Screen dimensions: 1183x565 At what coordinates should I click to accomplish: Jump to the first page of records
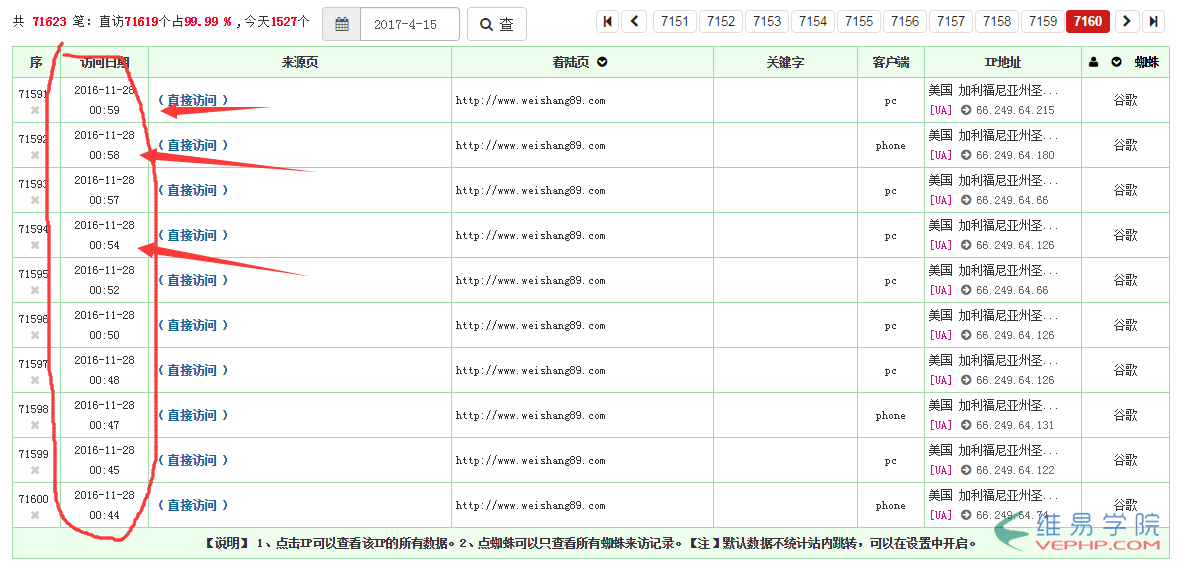(x=607, y=21)
